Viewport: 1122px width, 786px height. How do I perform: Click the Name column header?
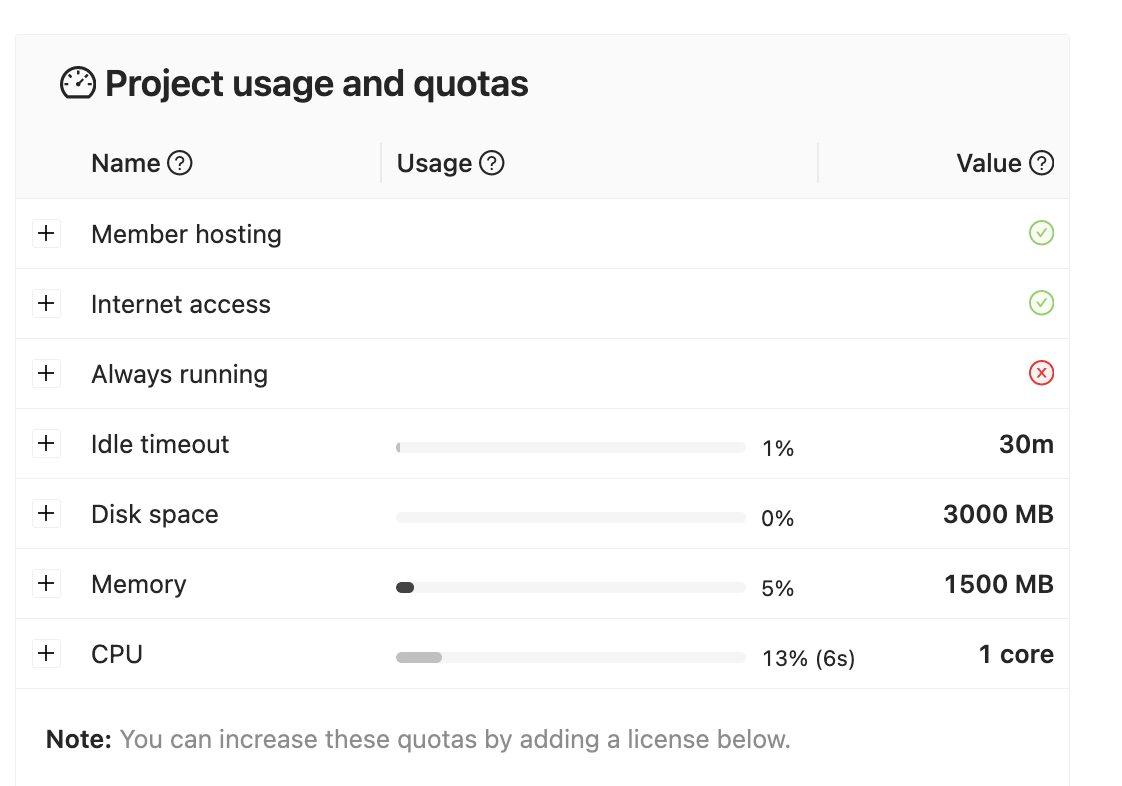(125, 163)
